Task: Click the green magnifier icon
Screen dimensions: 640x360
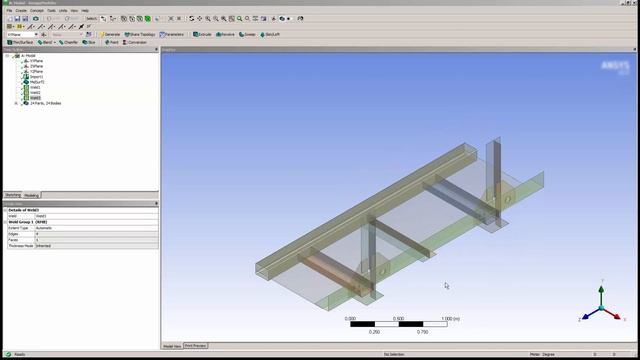Action: (240, 19)
